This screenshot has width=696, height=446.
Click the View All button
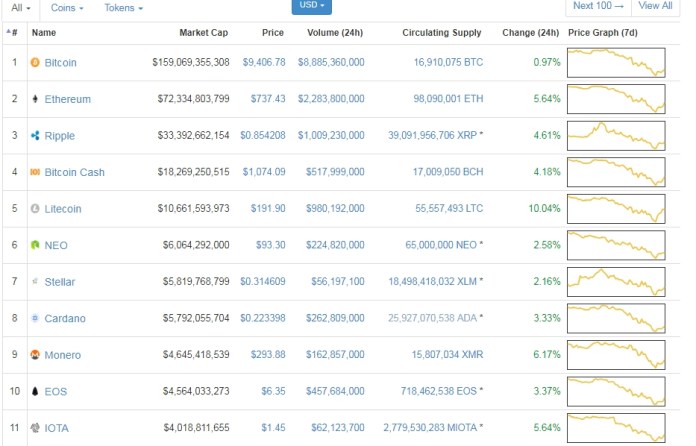[x=655, y=6]
